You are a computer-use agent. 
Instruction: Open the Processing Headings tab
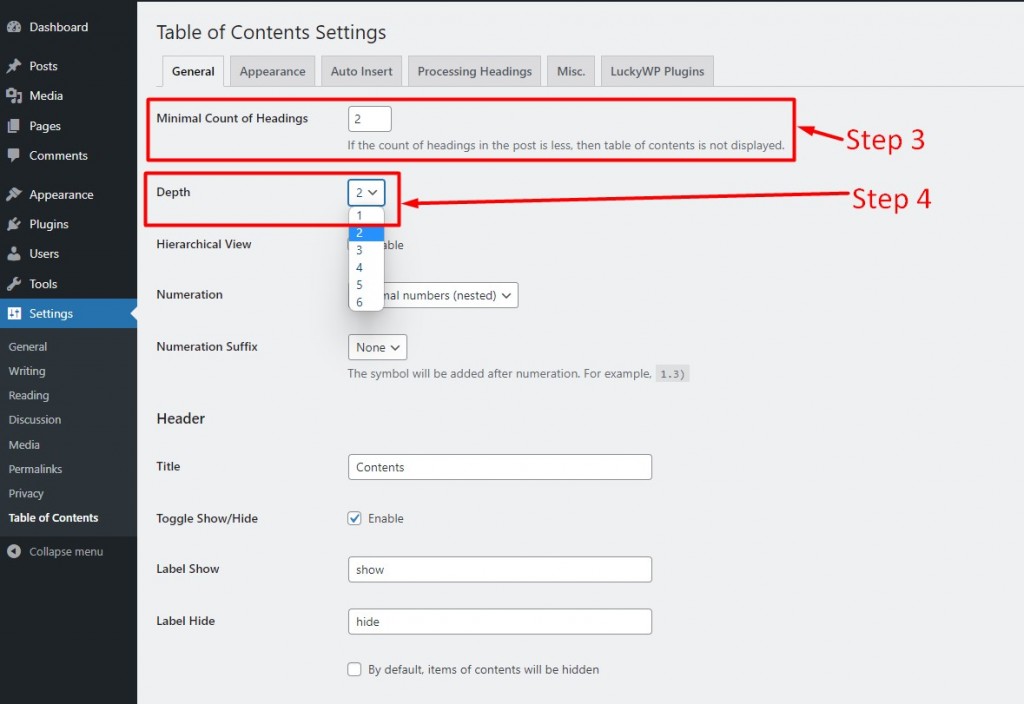[x=475, y=71]
